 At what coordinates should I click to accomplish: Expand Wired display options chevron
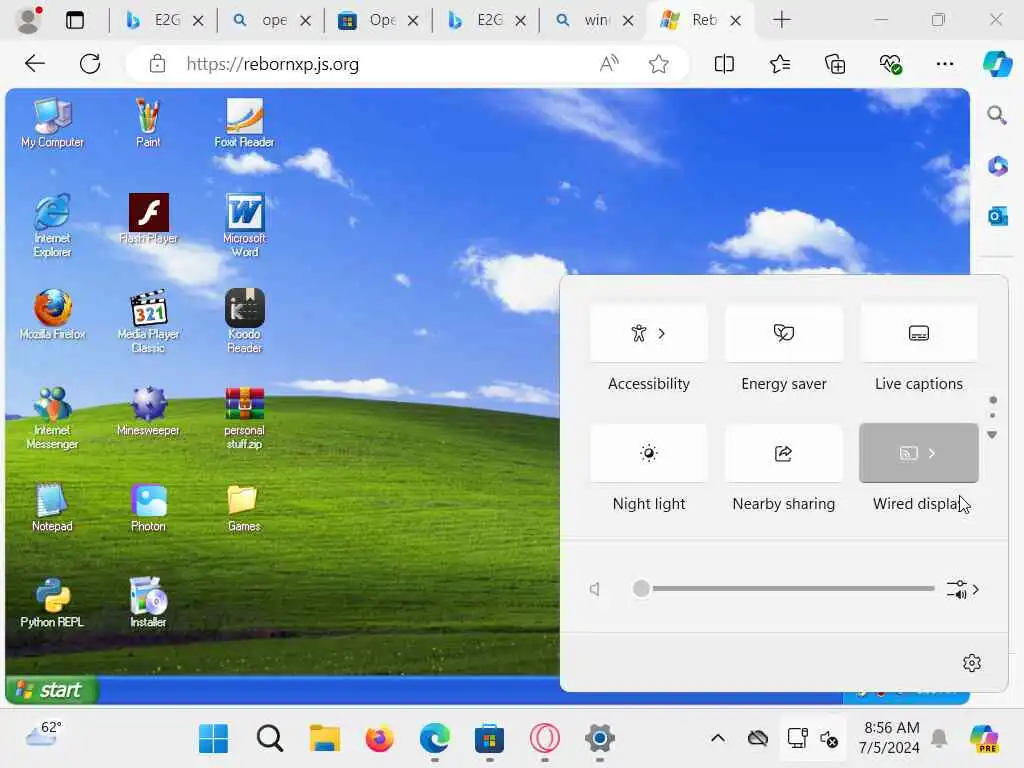tap(932, 453)
